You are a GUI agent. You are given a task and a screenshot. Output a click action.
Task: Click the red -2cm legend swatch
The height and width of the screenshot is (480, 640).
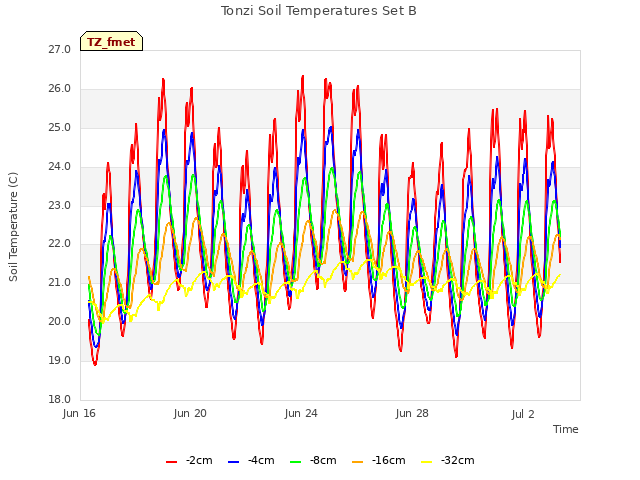171,462
